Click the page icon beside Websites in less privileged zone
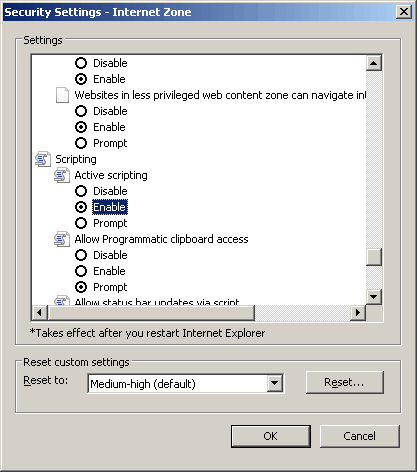The height and width of the screenshot is (472, 417). tap(62, 95)
